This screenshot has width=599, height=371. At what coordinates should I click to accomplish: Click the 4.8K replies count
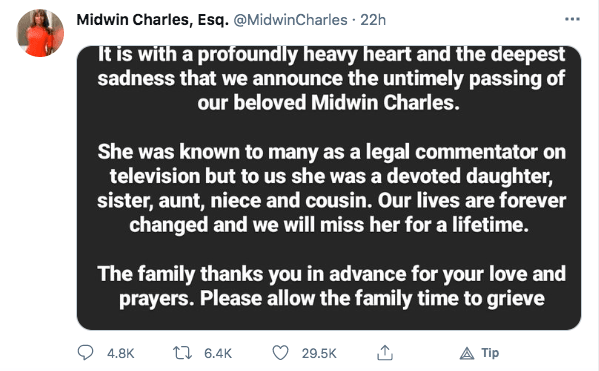pos(121,353)
